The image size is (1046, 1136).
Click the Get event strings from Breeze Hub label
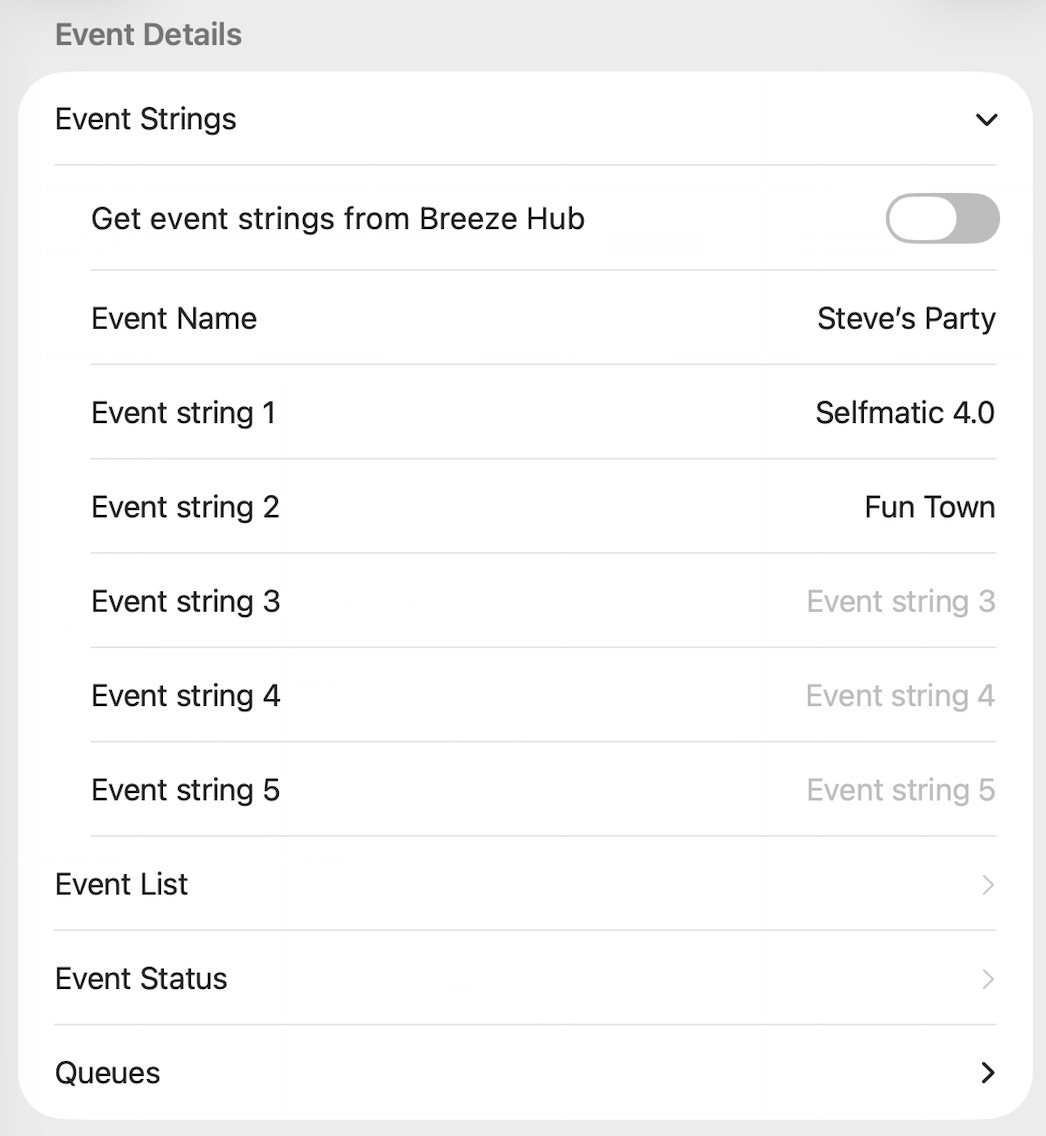(337, 218)
